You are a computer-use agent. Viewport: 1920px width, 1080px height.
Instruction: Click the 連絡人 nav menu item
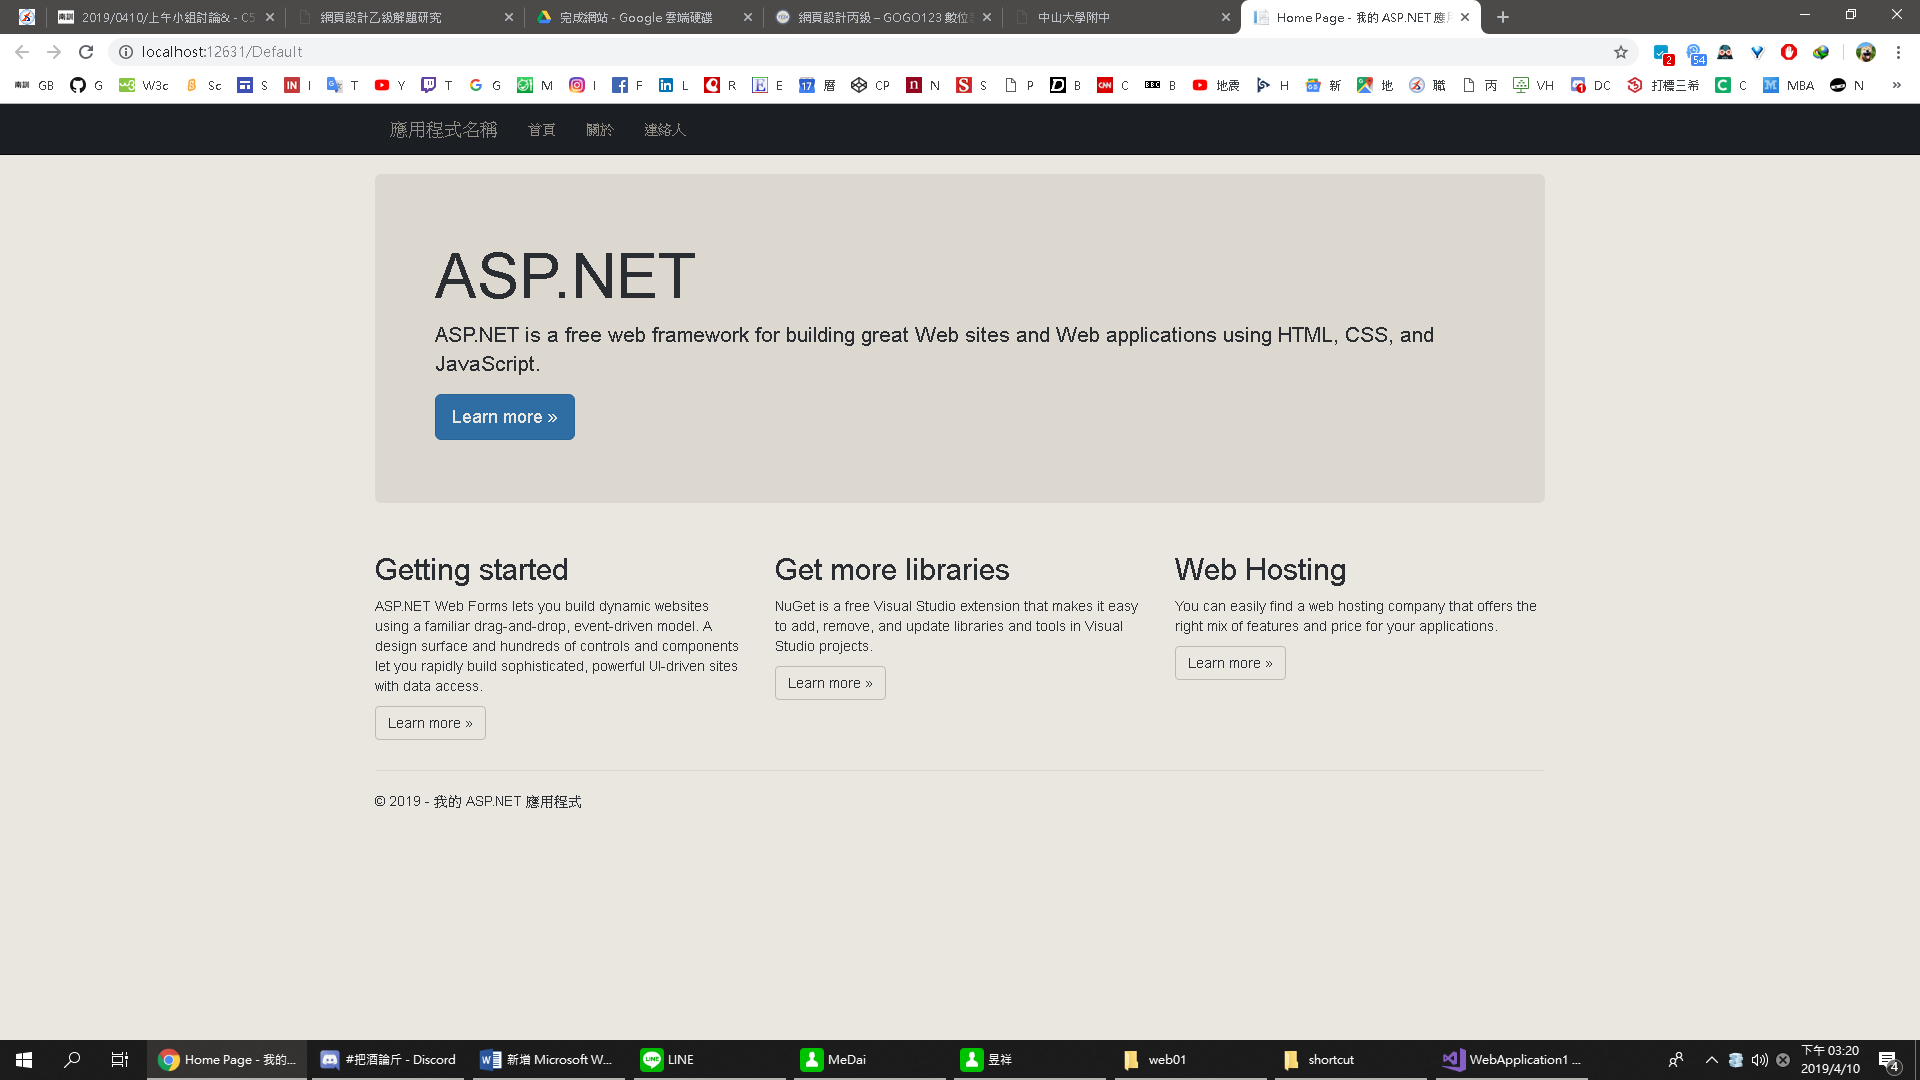tap(665, 130)
